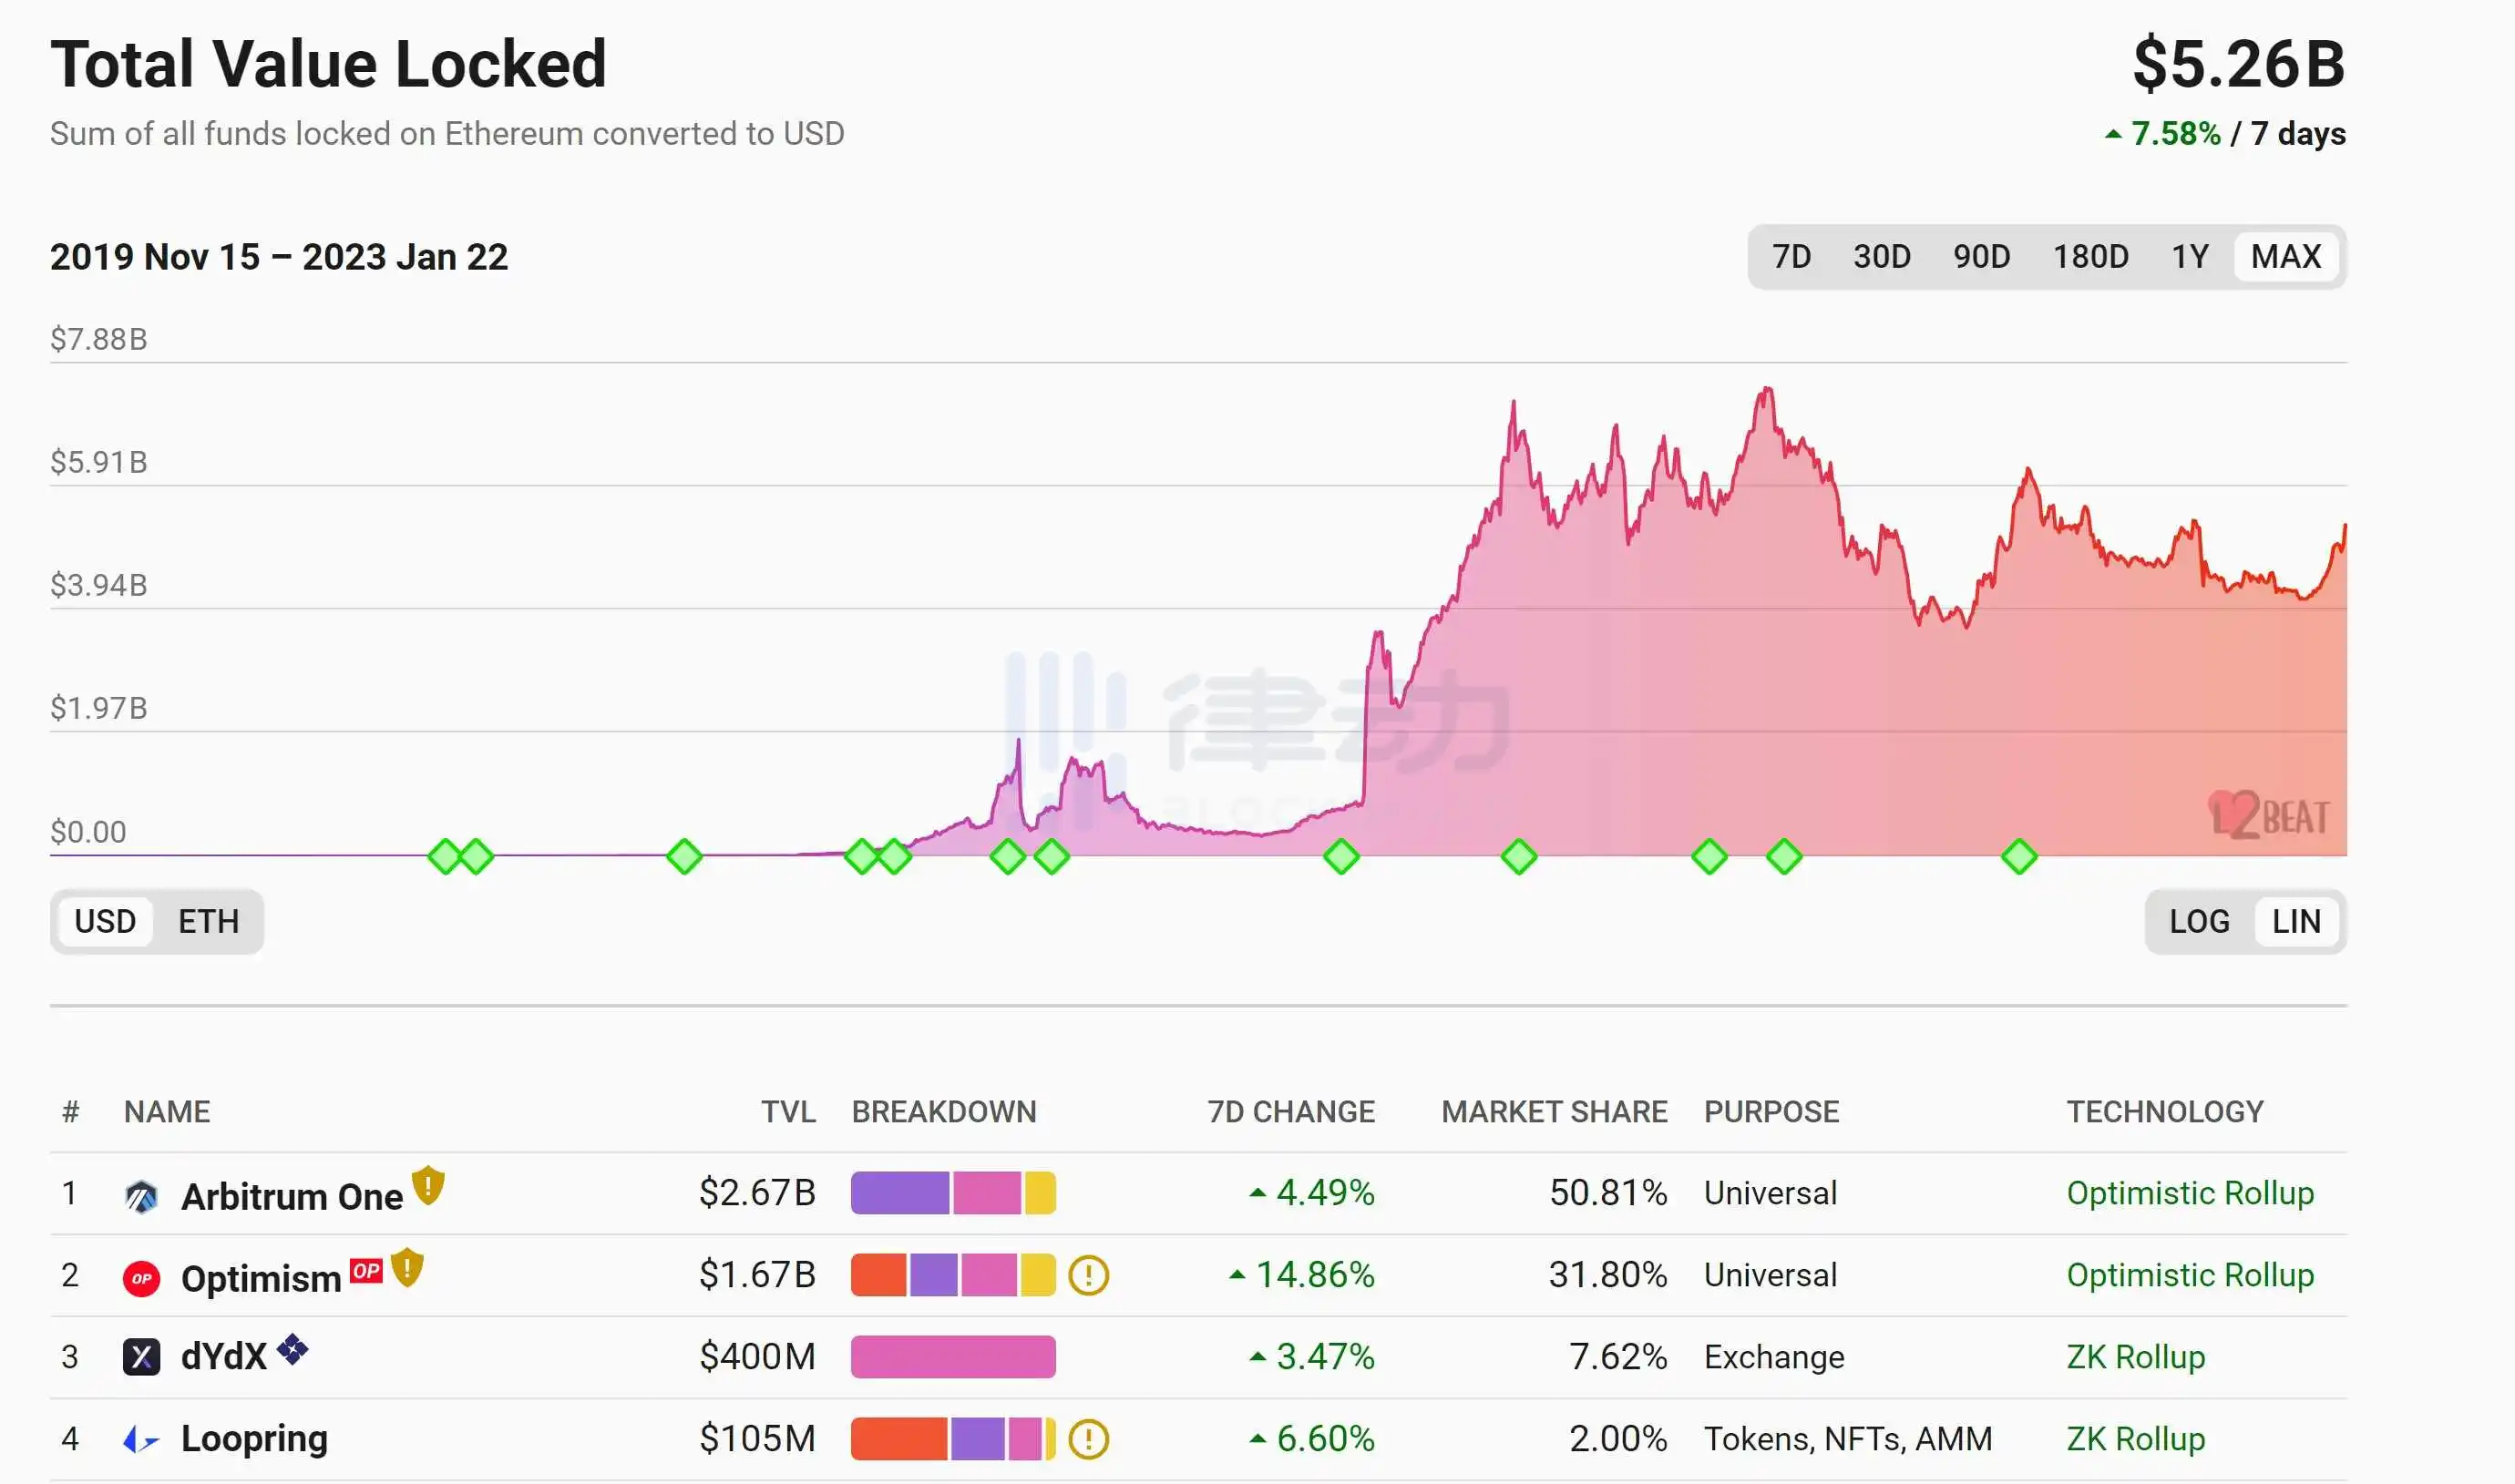Click the warning shield next to Optimism
The image size is (2515, 1484).
coord(407,1267)
